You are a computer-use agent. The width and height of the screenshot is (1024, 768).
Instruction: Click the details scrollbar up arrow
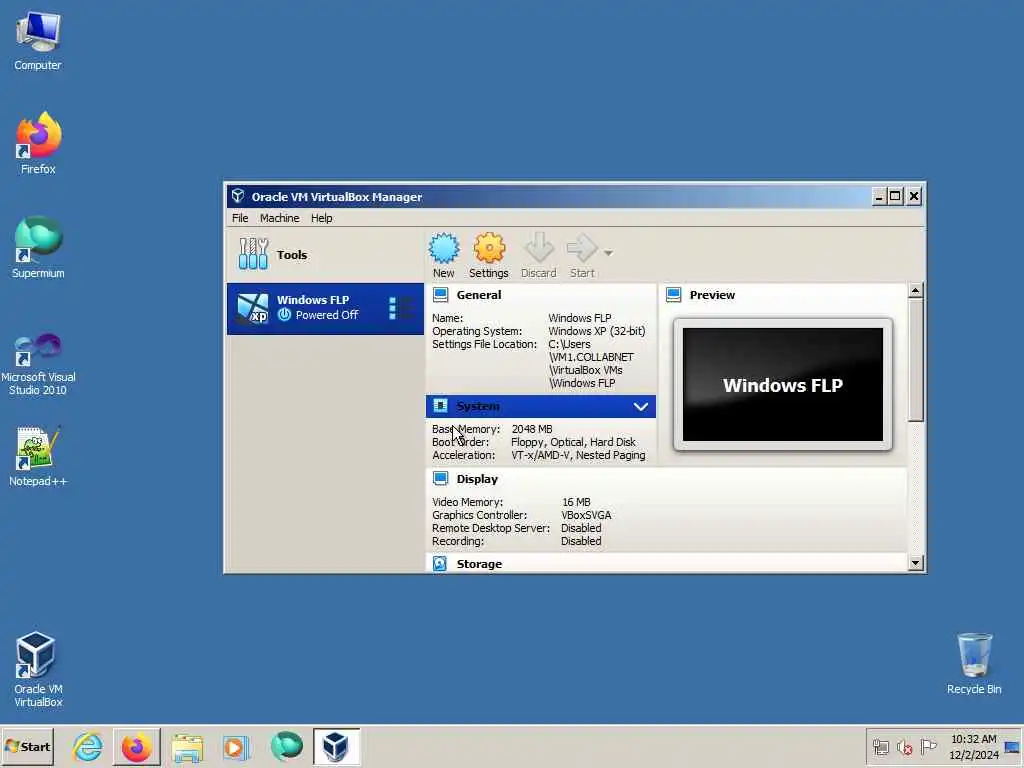click(916, 291)
